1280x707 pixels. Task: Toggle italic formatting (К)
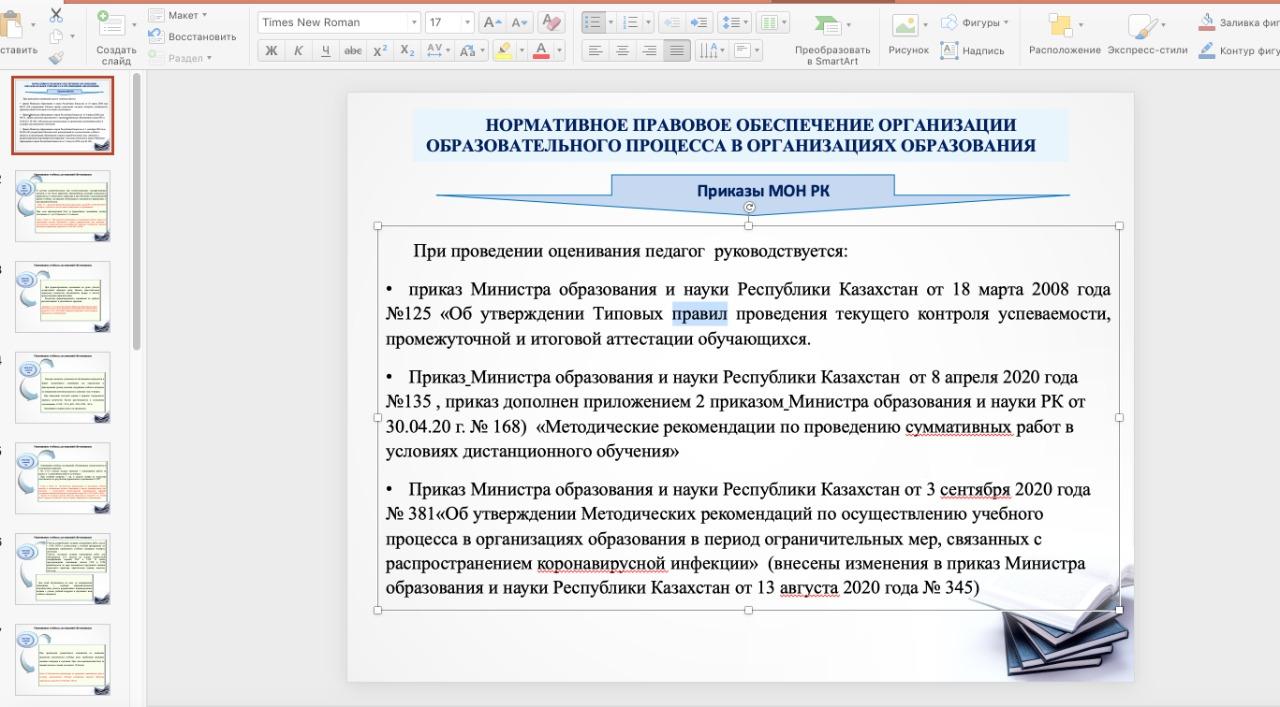tap(298, 50)
